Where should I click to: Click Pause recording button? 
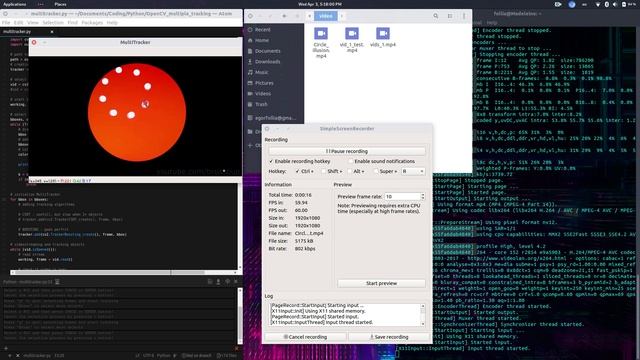tap(347, 151)
